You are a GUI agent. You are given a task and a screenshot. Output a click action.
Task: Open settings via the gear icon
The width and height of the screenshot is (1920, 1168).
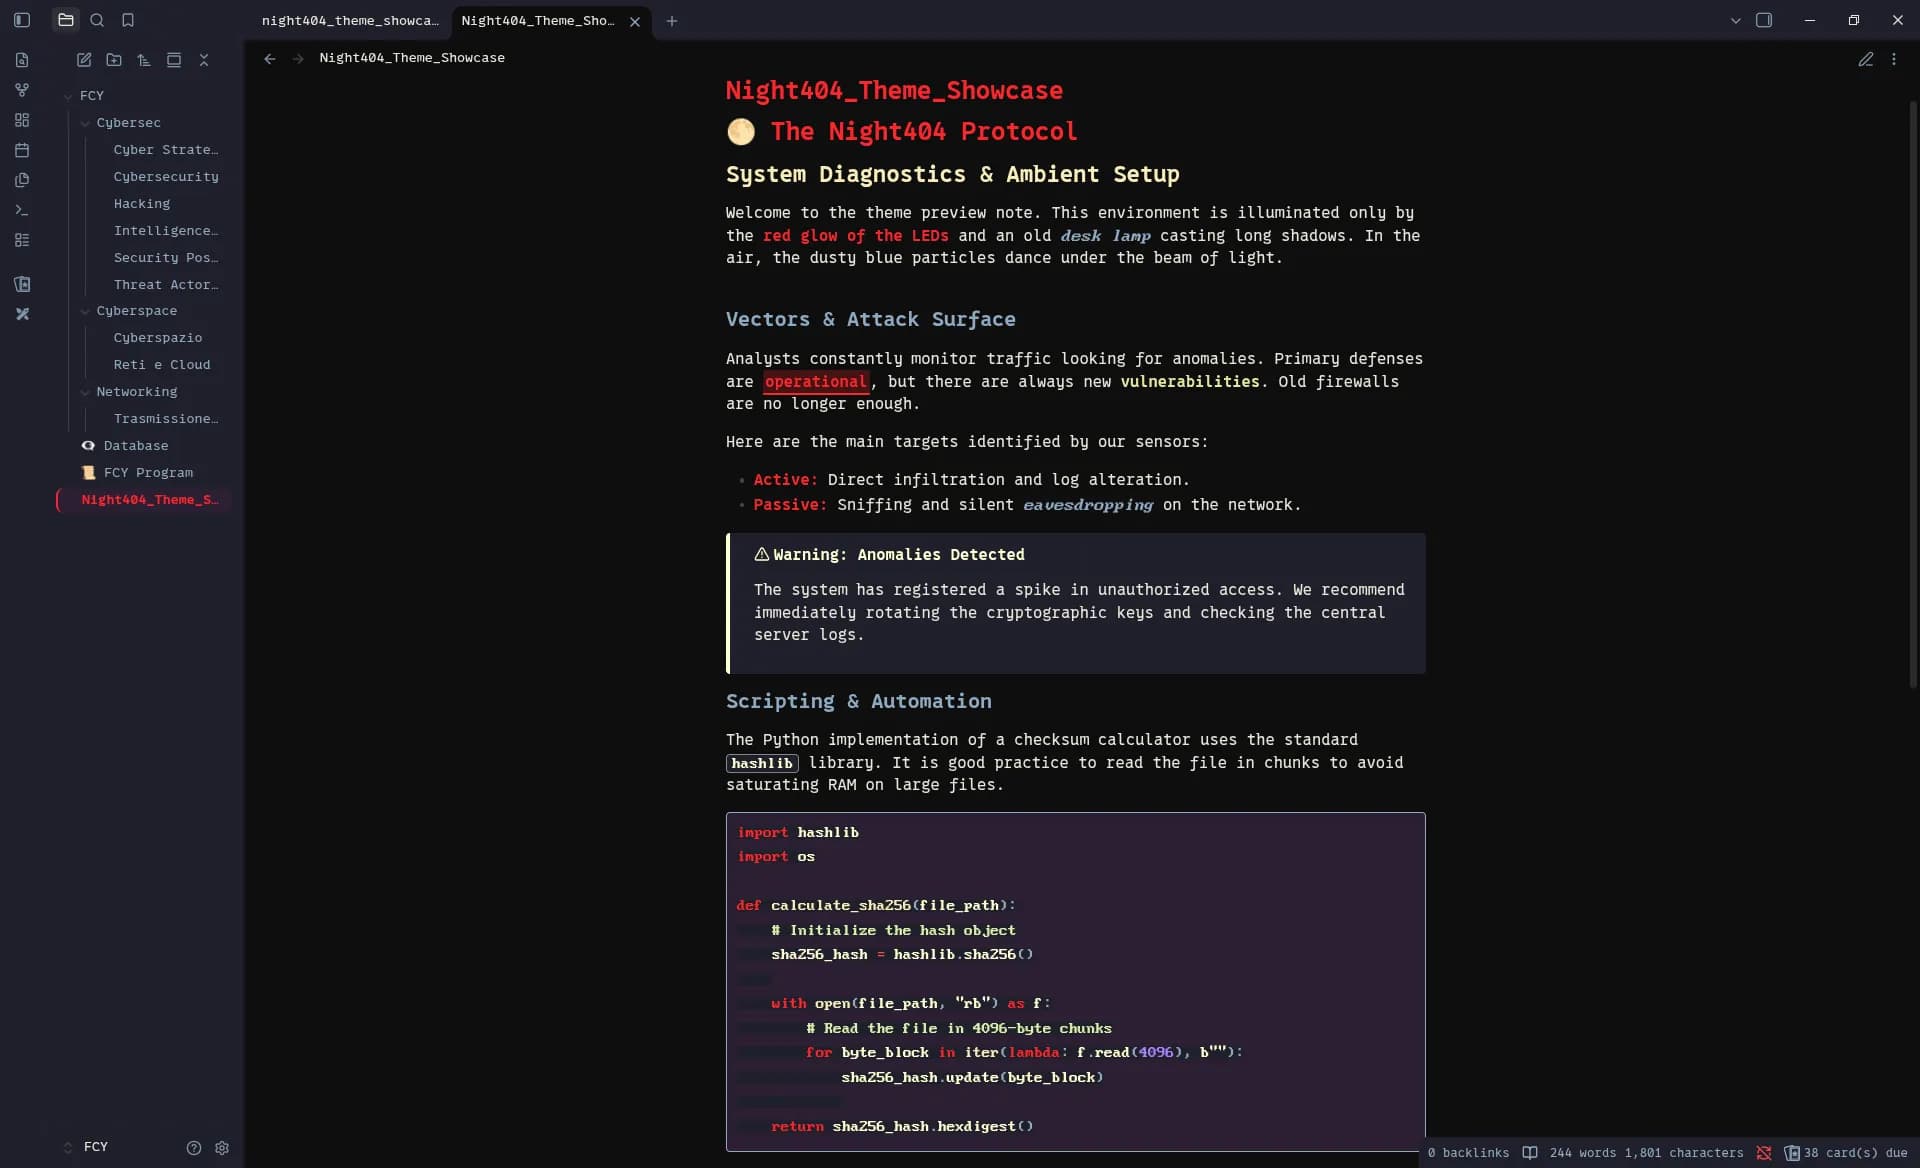[222, 1148]
